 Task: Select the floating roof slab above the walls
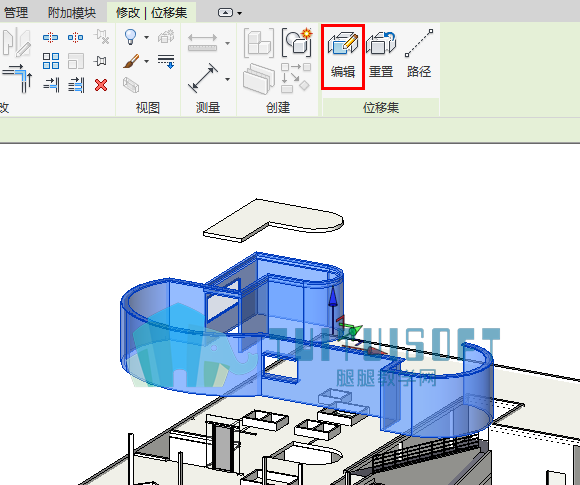coord(274,220)
